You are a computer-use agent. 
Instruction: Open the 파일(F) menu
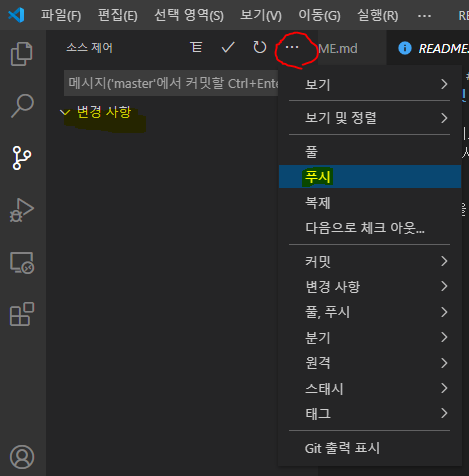[61, 15]
